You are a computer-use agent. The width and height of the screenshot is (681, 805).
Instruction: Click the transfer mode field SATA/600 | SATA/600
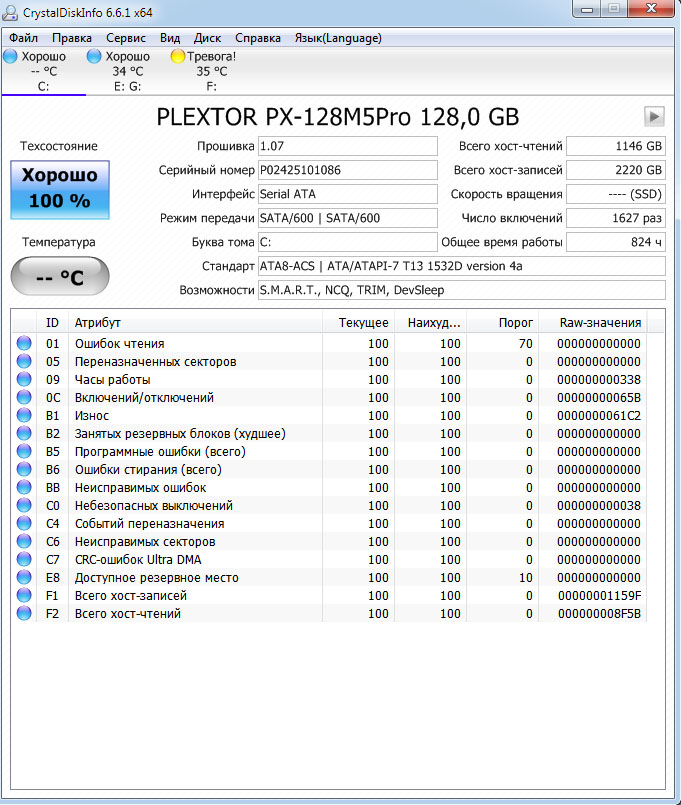pos(348,218)
